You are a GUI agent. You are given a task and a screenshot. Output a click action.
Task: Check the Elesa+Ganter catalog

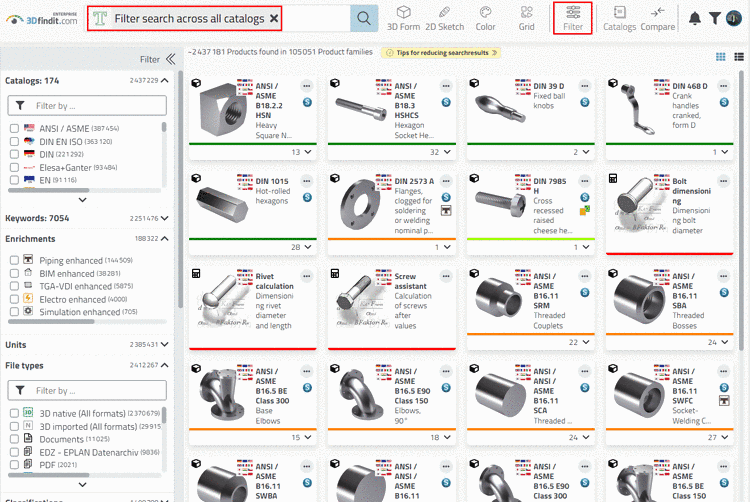click(14, 167)
